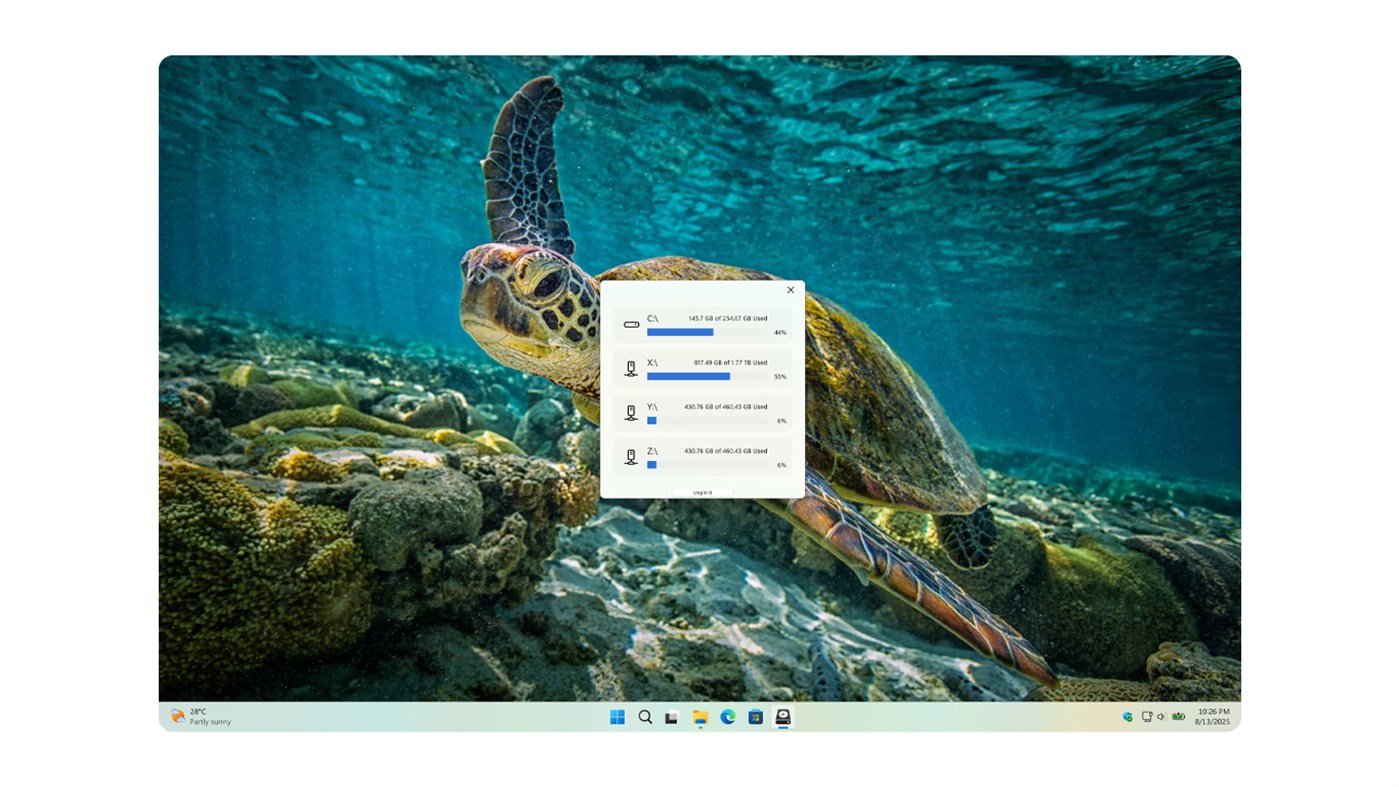Click the Y:\ drive icon in the popup
Viewport: 1399px width, 787px height.
click(x=630, y=412)
